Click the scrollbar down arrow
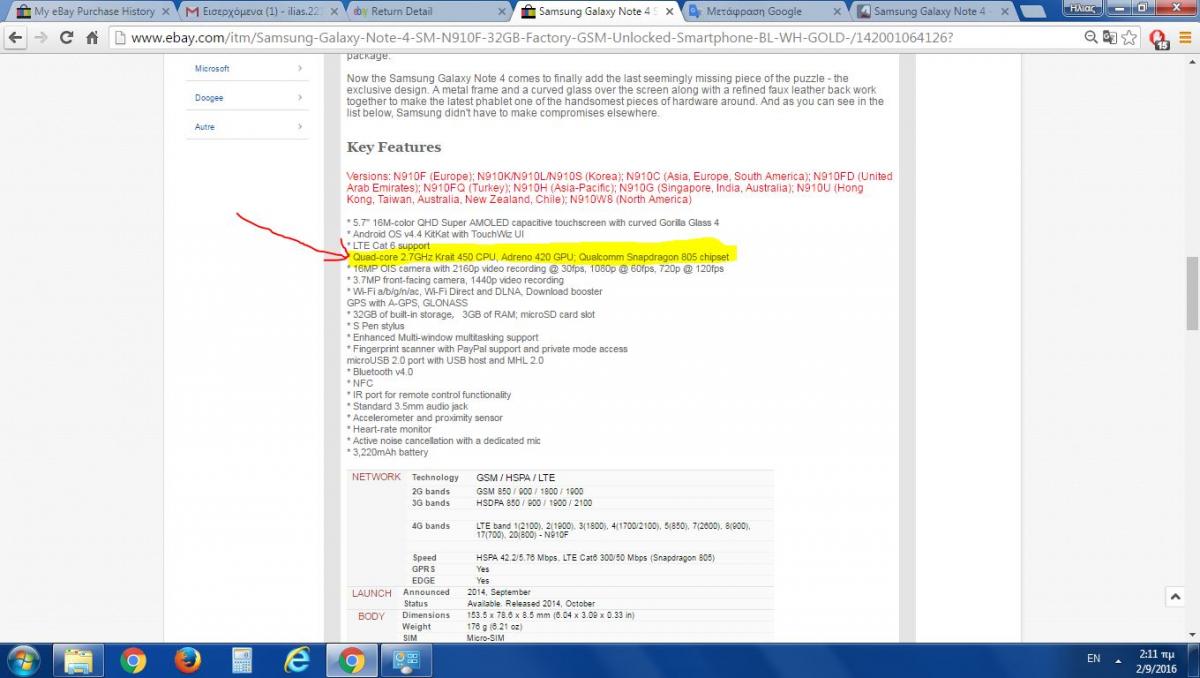The width and height of the screenshot is (1200, 678). point(1192,636)
